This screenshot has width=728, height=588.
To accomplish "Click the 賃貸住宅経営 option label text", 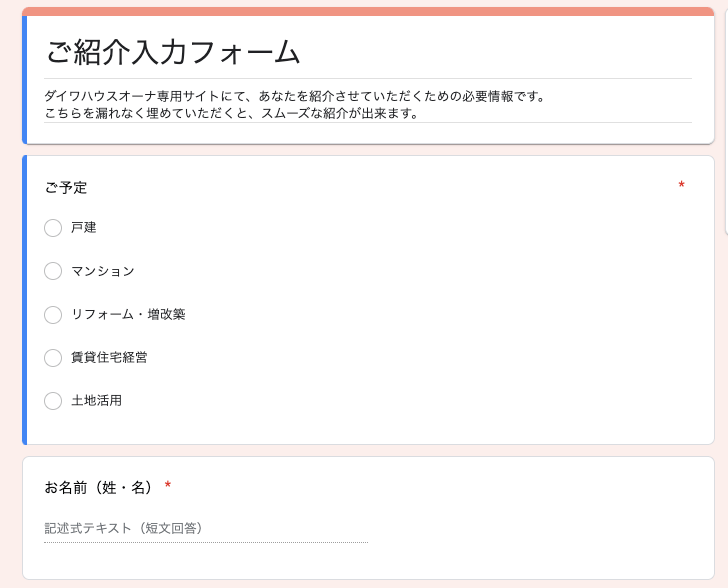I will pos(109,357).
